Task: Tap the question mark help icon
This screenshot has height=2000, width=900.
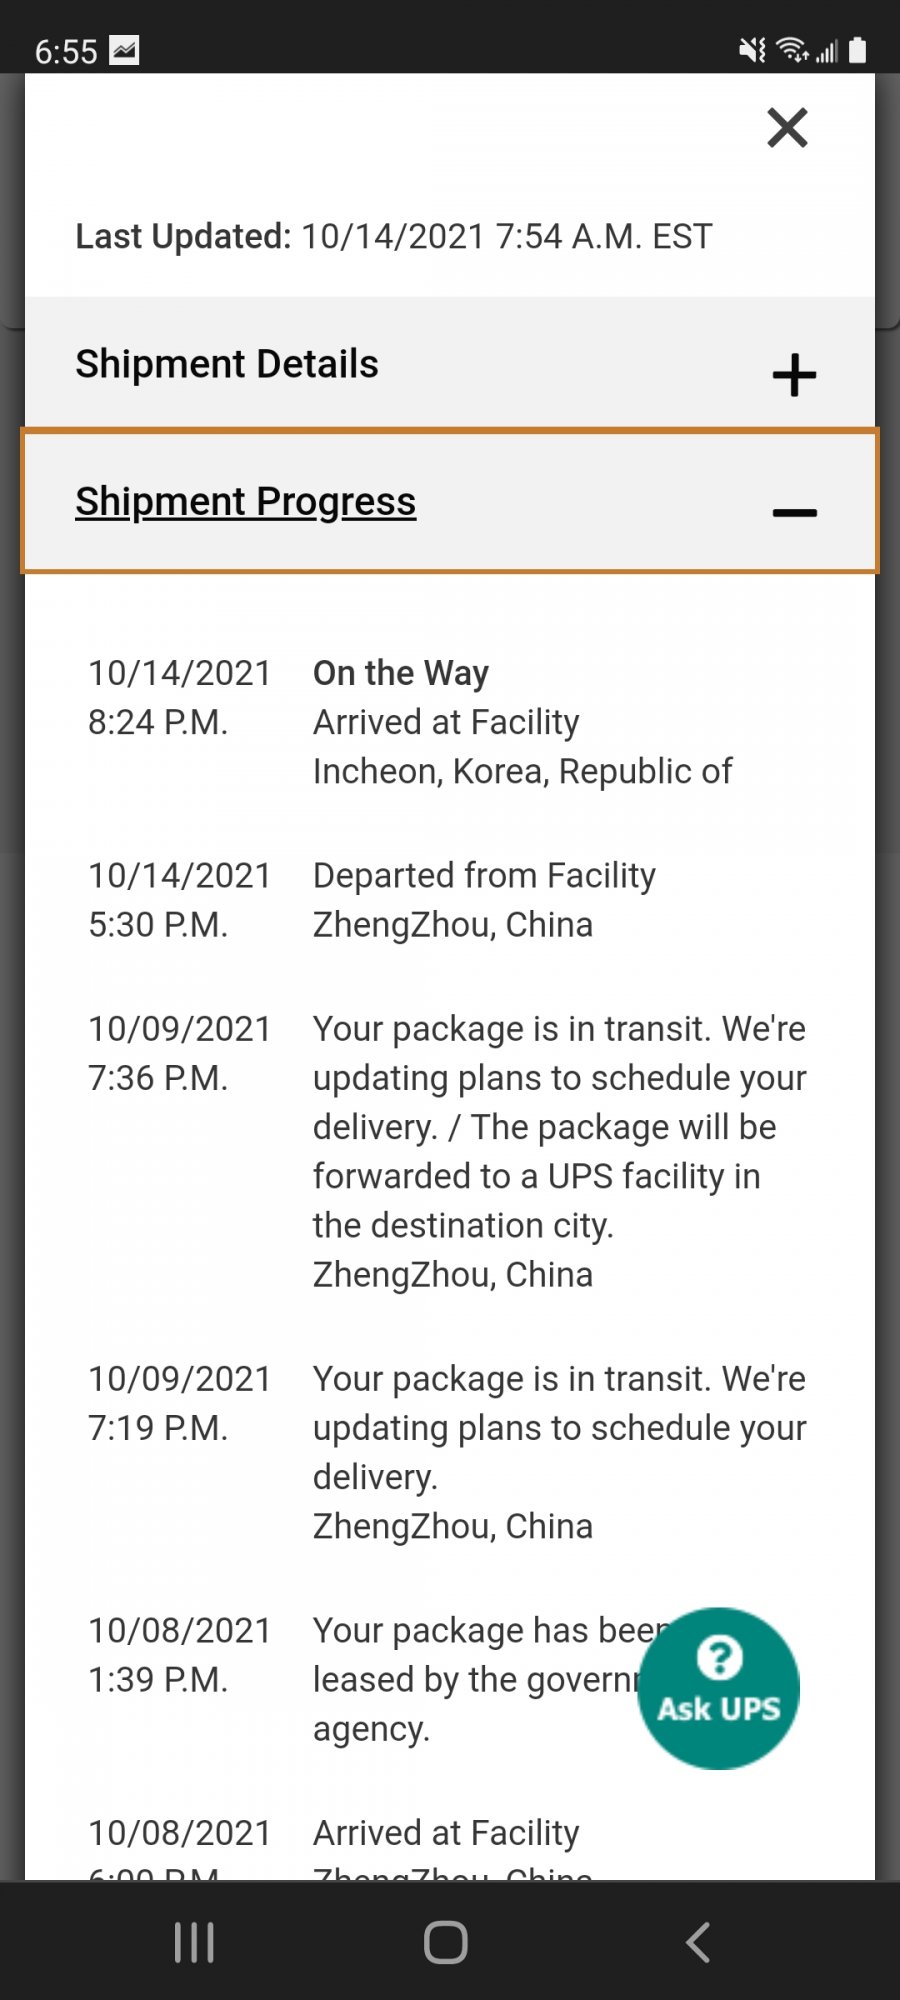Action: pyautogui.click(x=719, y=1658)
